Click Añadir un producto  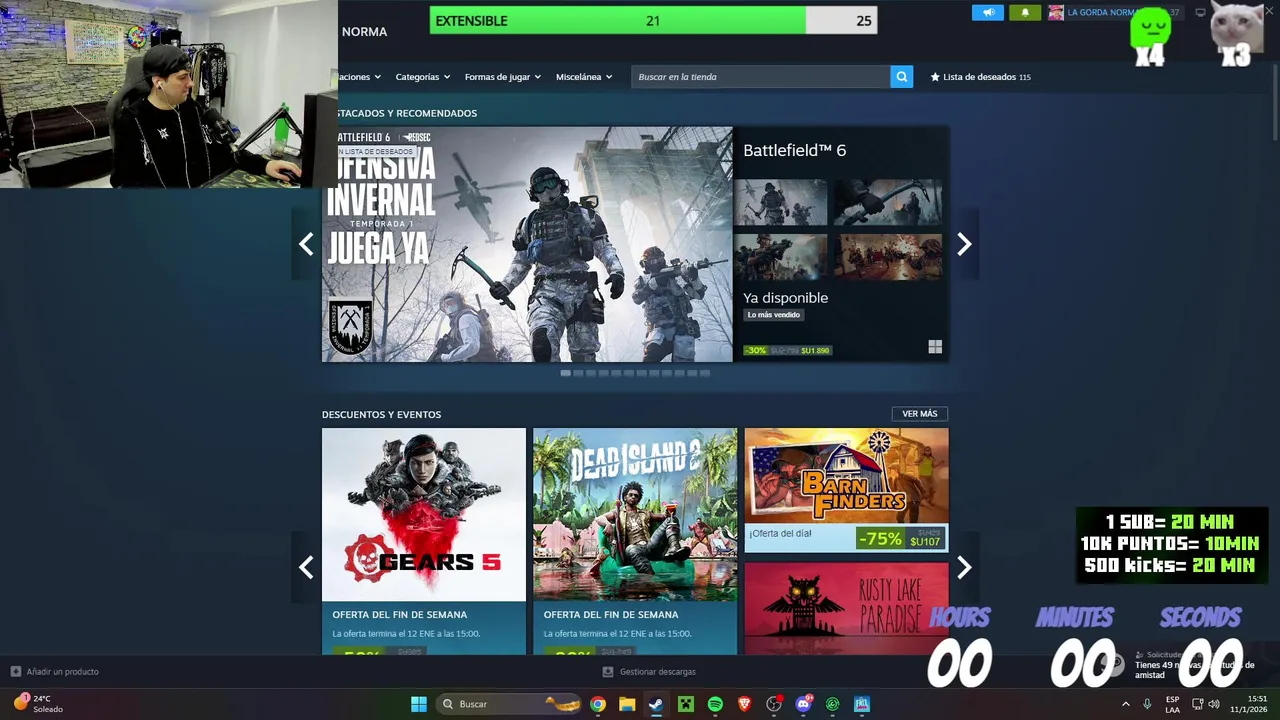pyautogui.click(x=62, y=672)
